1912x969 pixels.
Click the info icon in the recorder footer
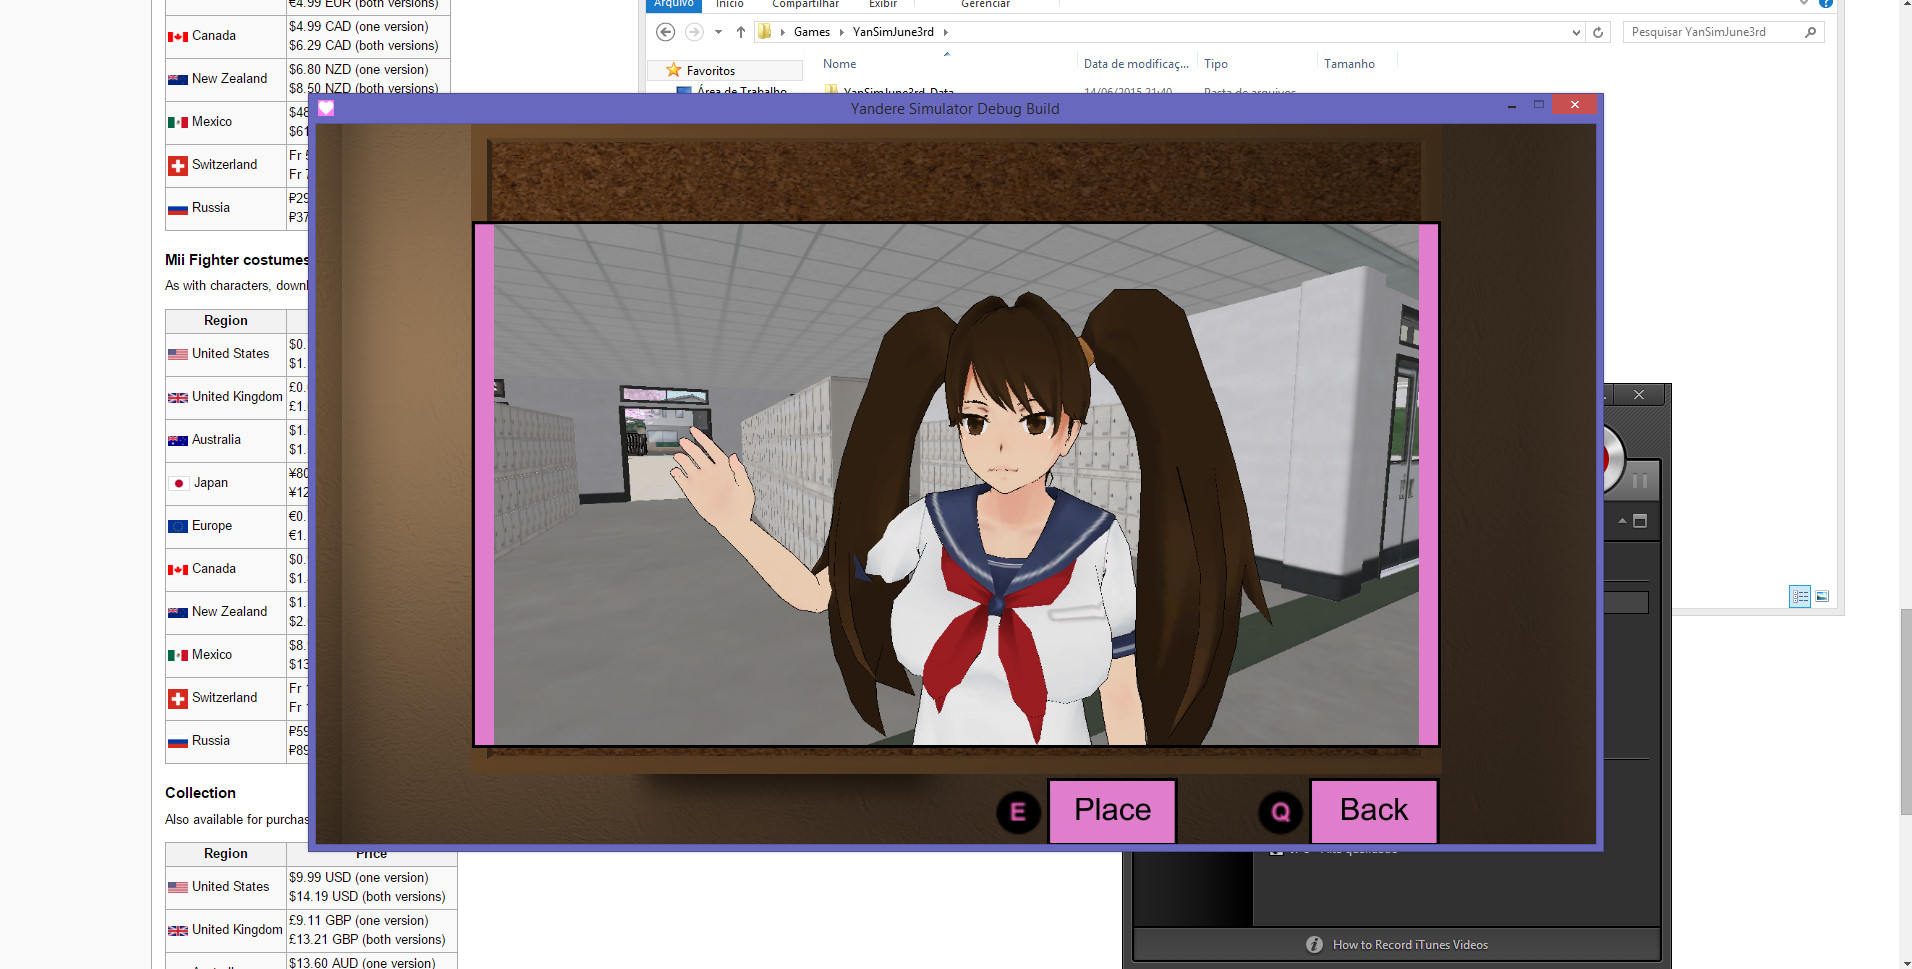click(x=1314, y=945)
